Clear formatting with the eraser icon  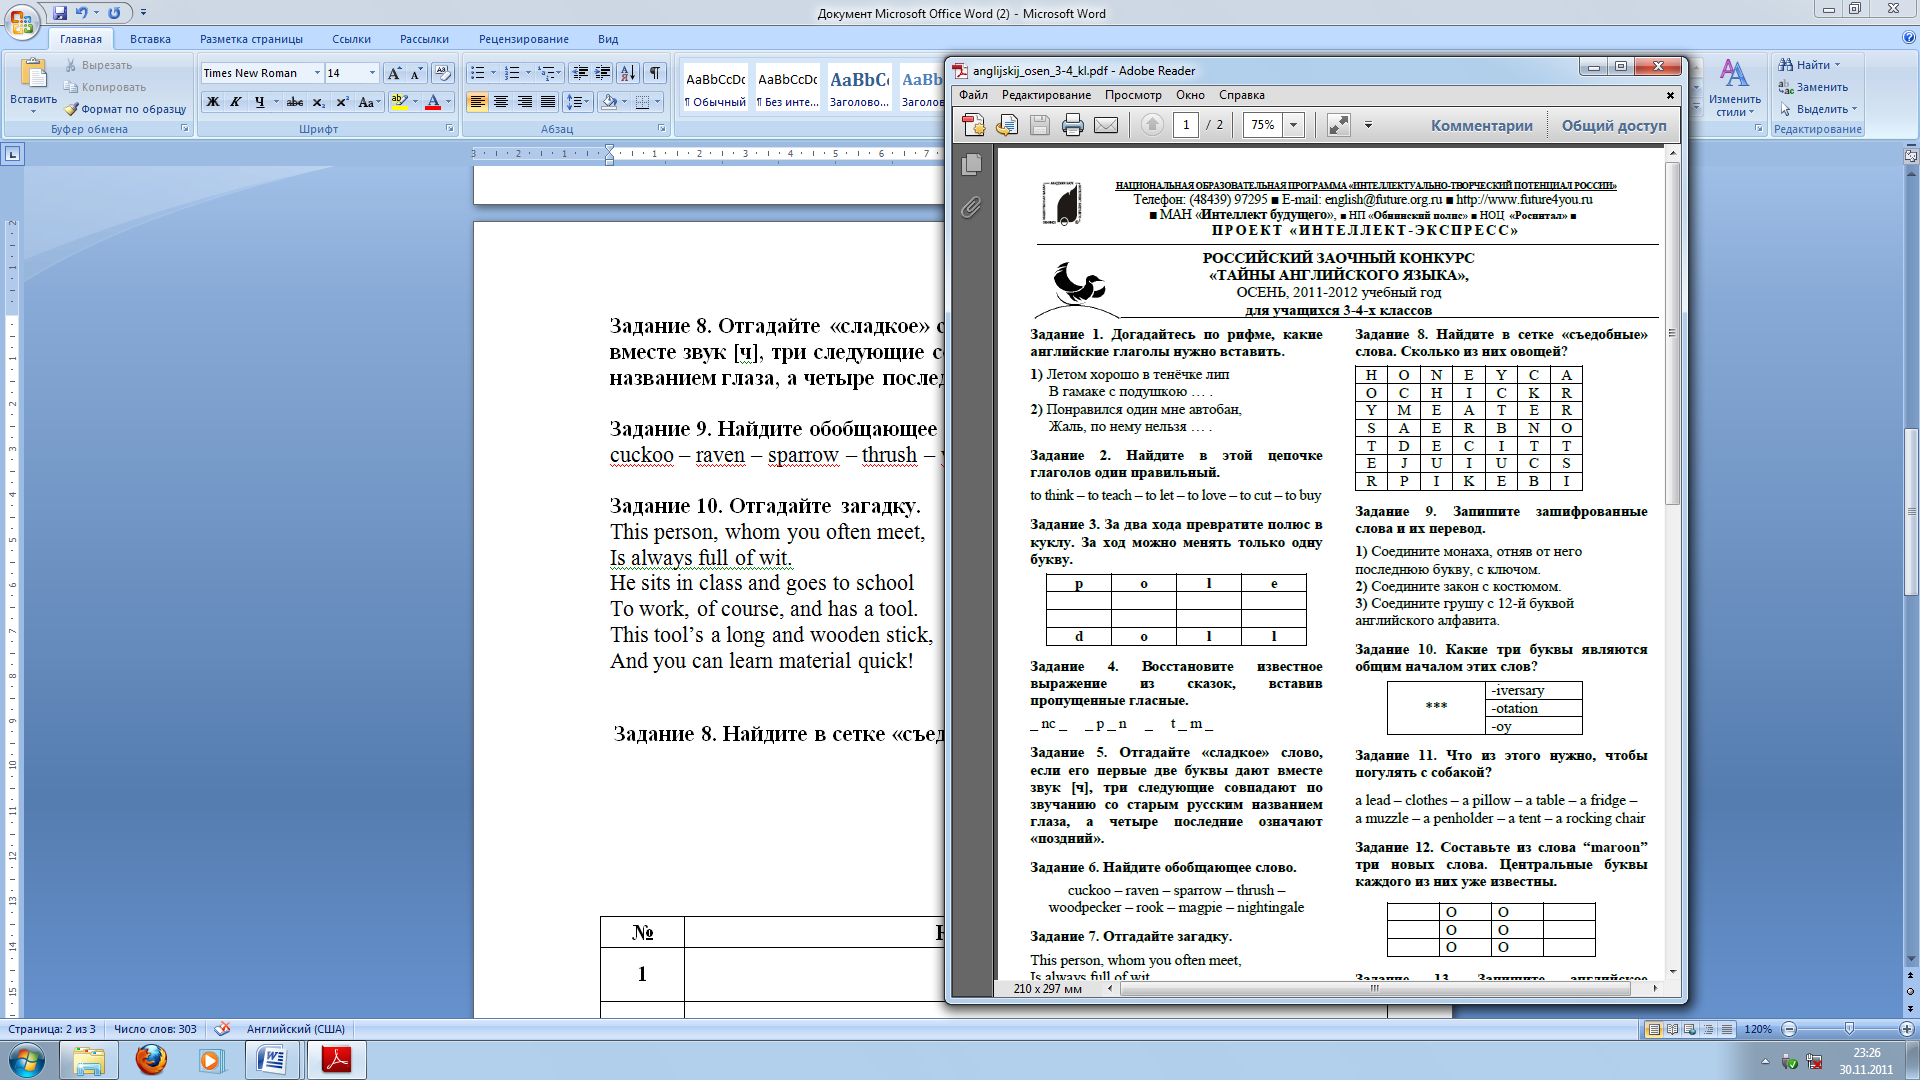tap(443, 73)
